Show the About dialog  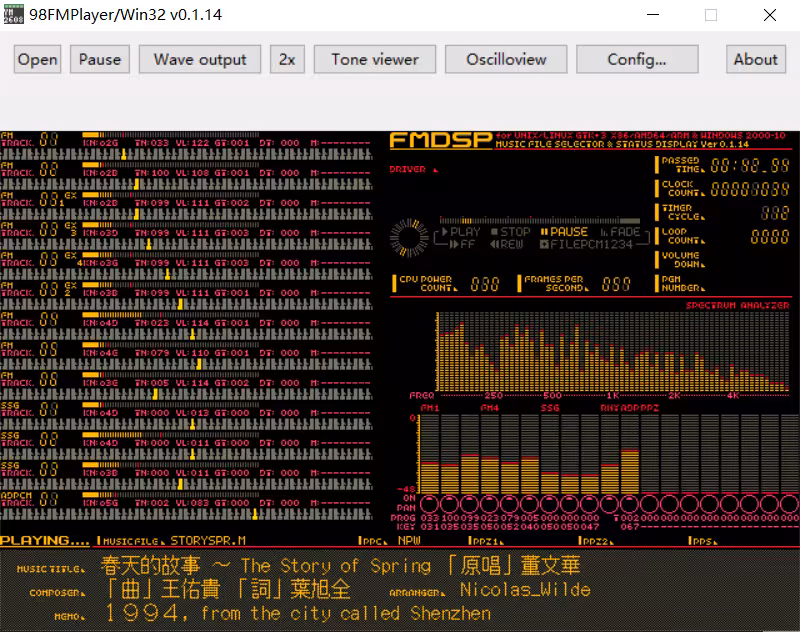[756, 59]
